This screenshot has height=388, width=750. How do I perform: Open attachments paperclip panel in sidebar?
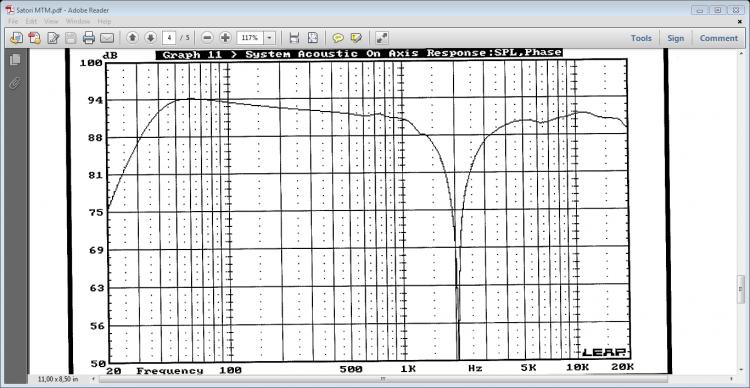click(15, 83)
